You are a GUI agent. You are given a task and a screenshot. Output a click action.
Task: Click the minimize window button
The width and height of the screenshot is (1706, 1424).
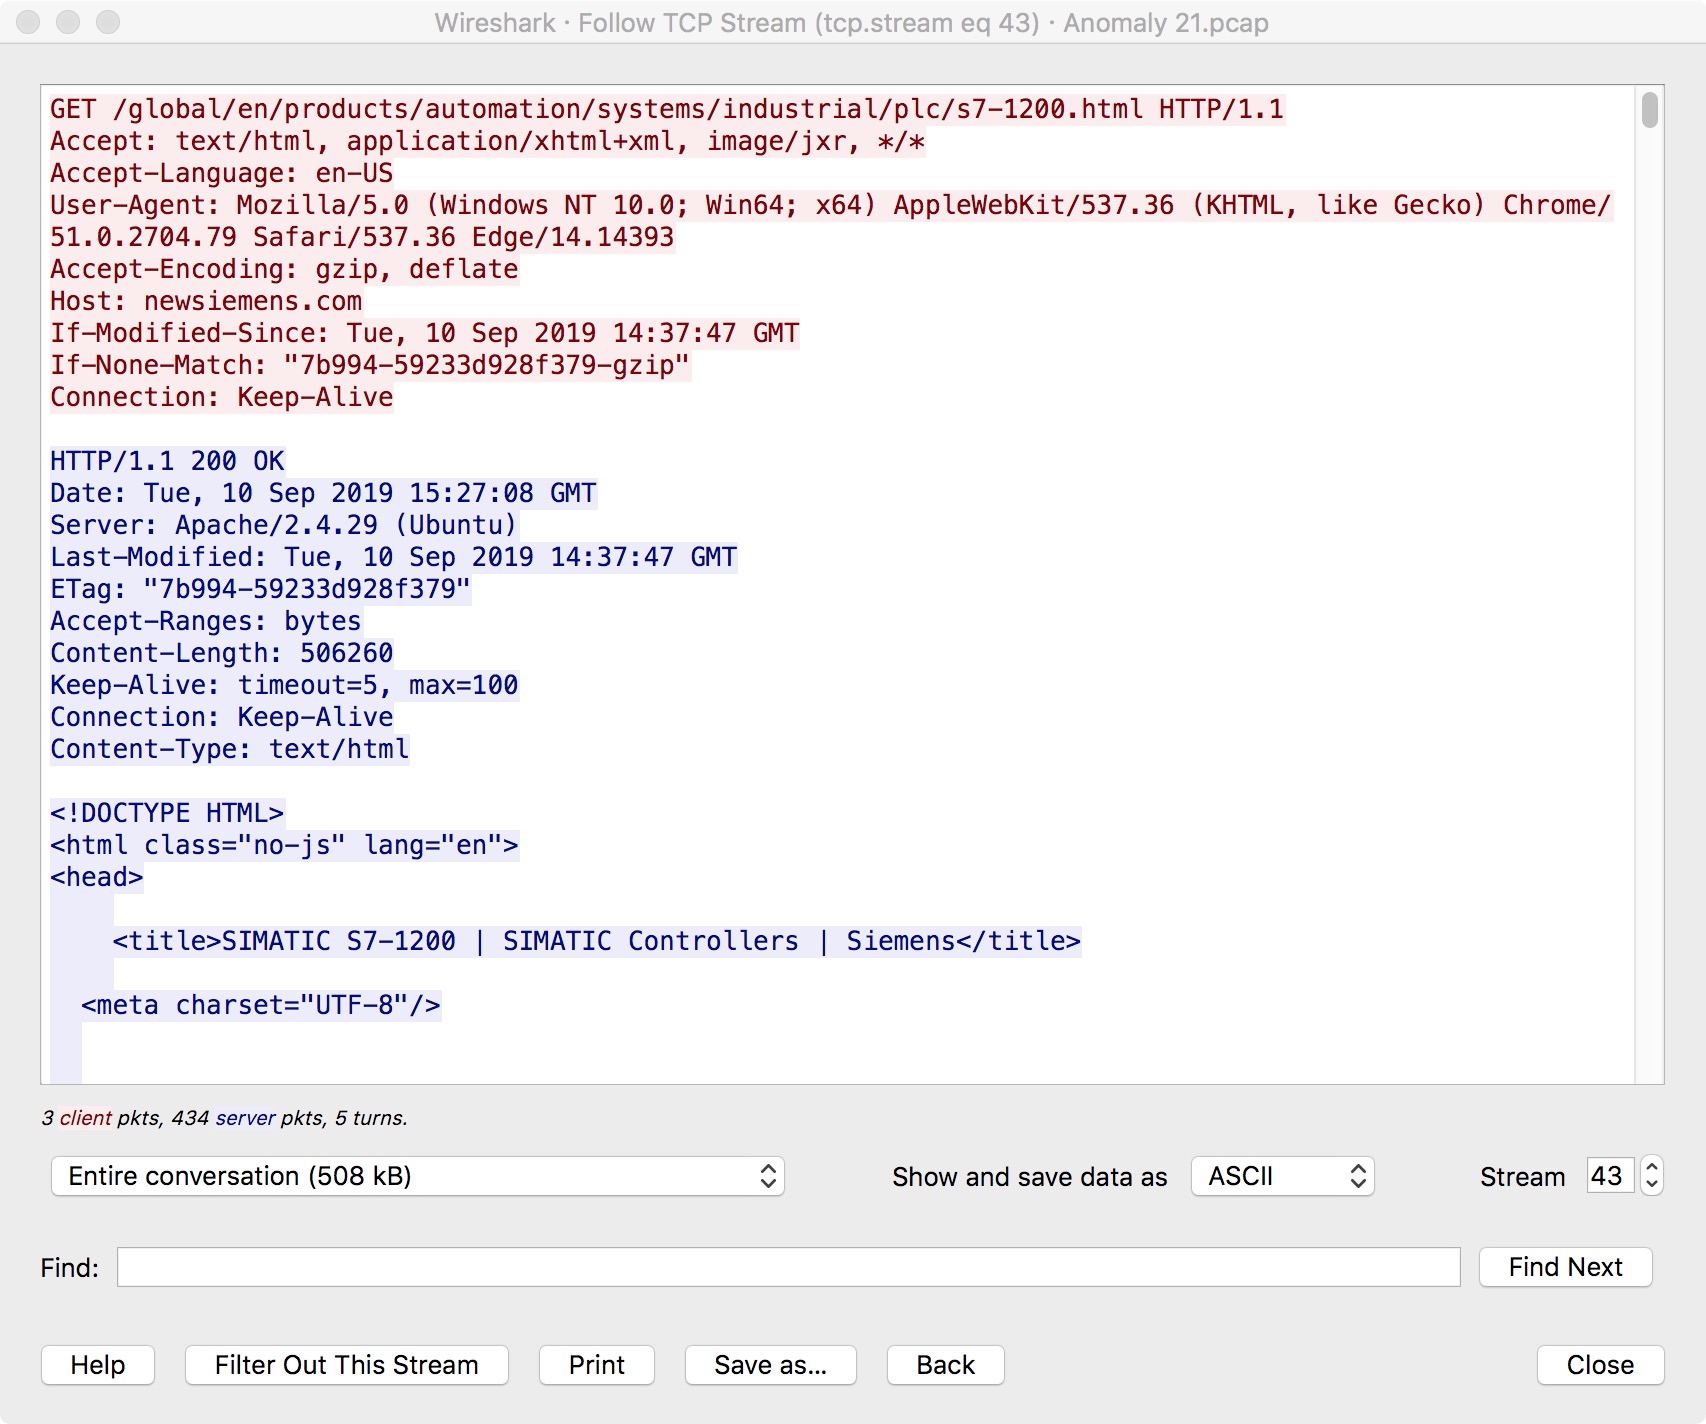68,22
